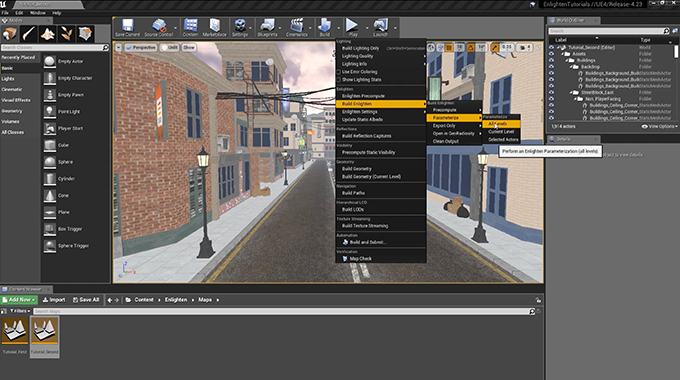Click the Search Classes magnifier icon
The height and width of the screenshot is (380, 680).
coord(105,47)
